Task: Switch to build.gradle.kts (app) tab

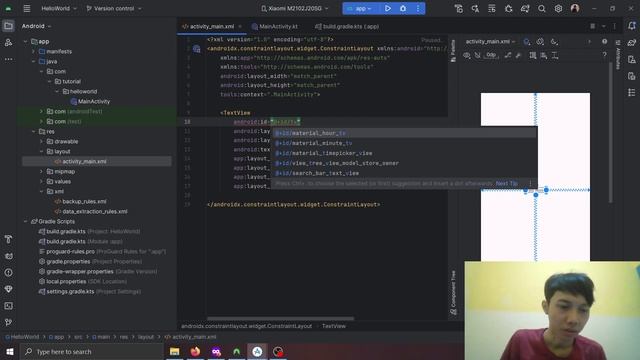Action: pos(347,27)
